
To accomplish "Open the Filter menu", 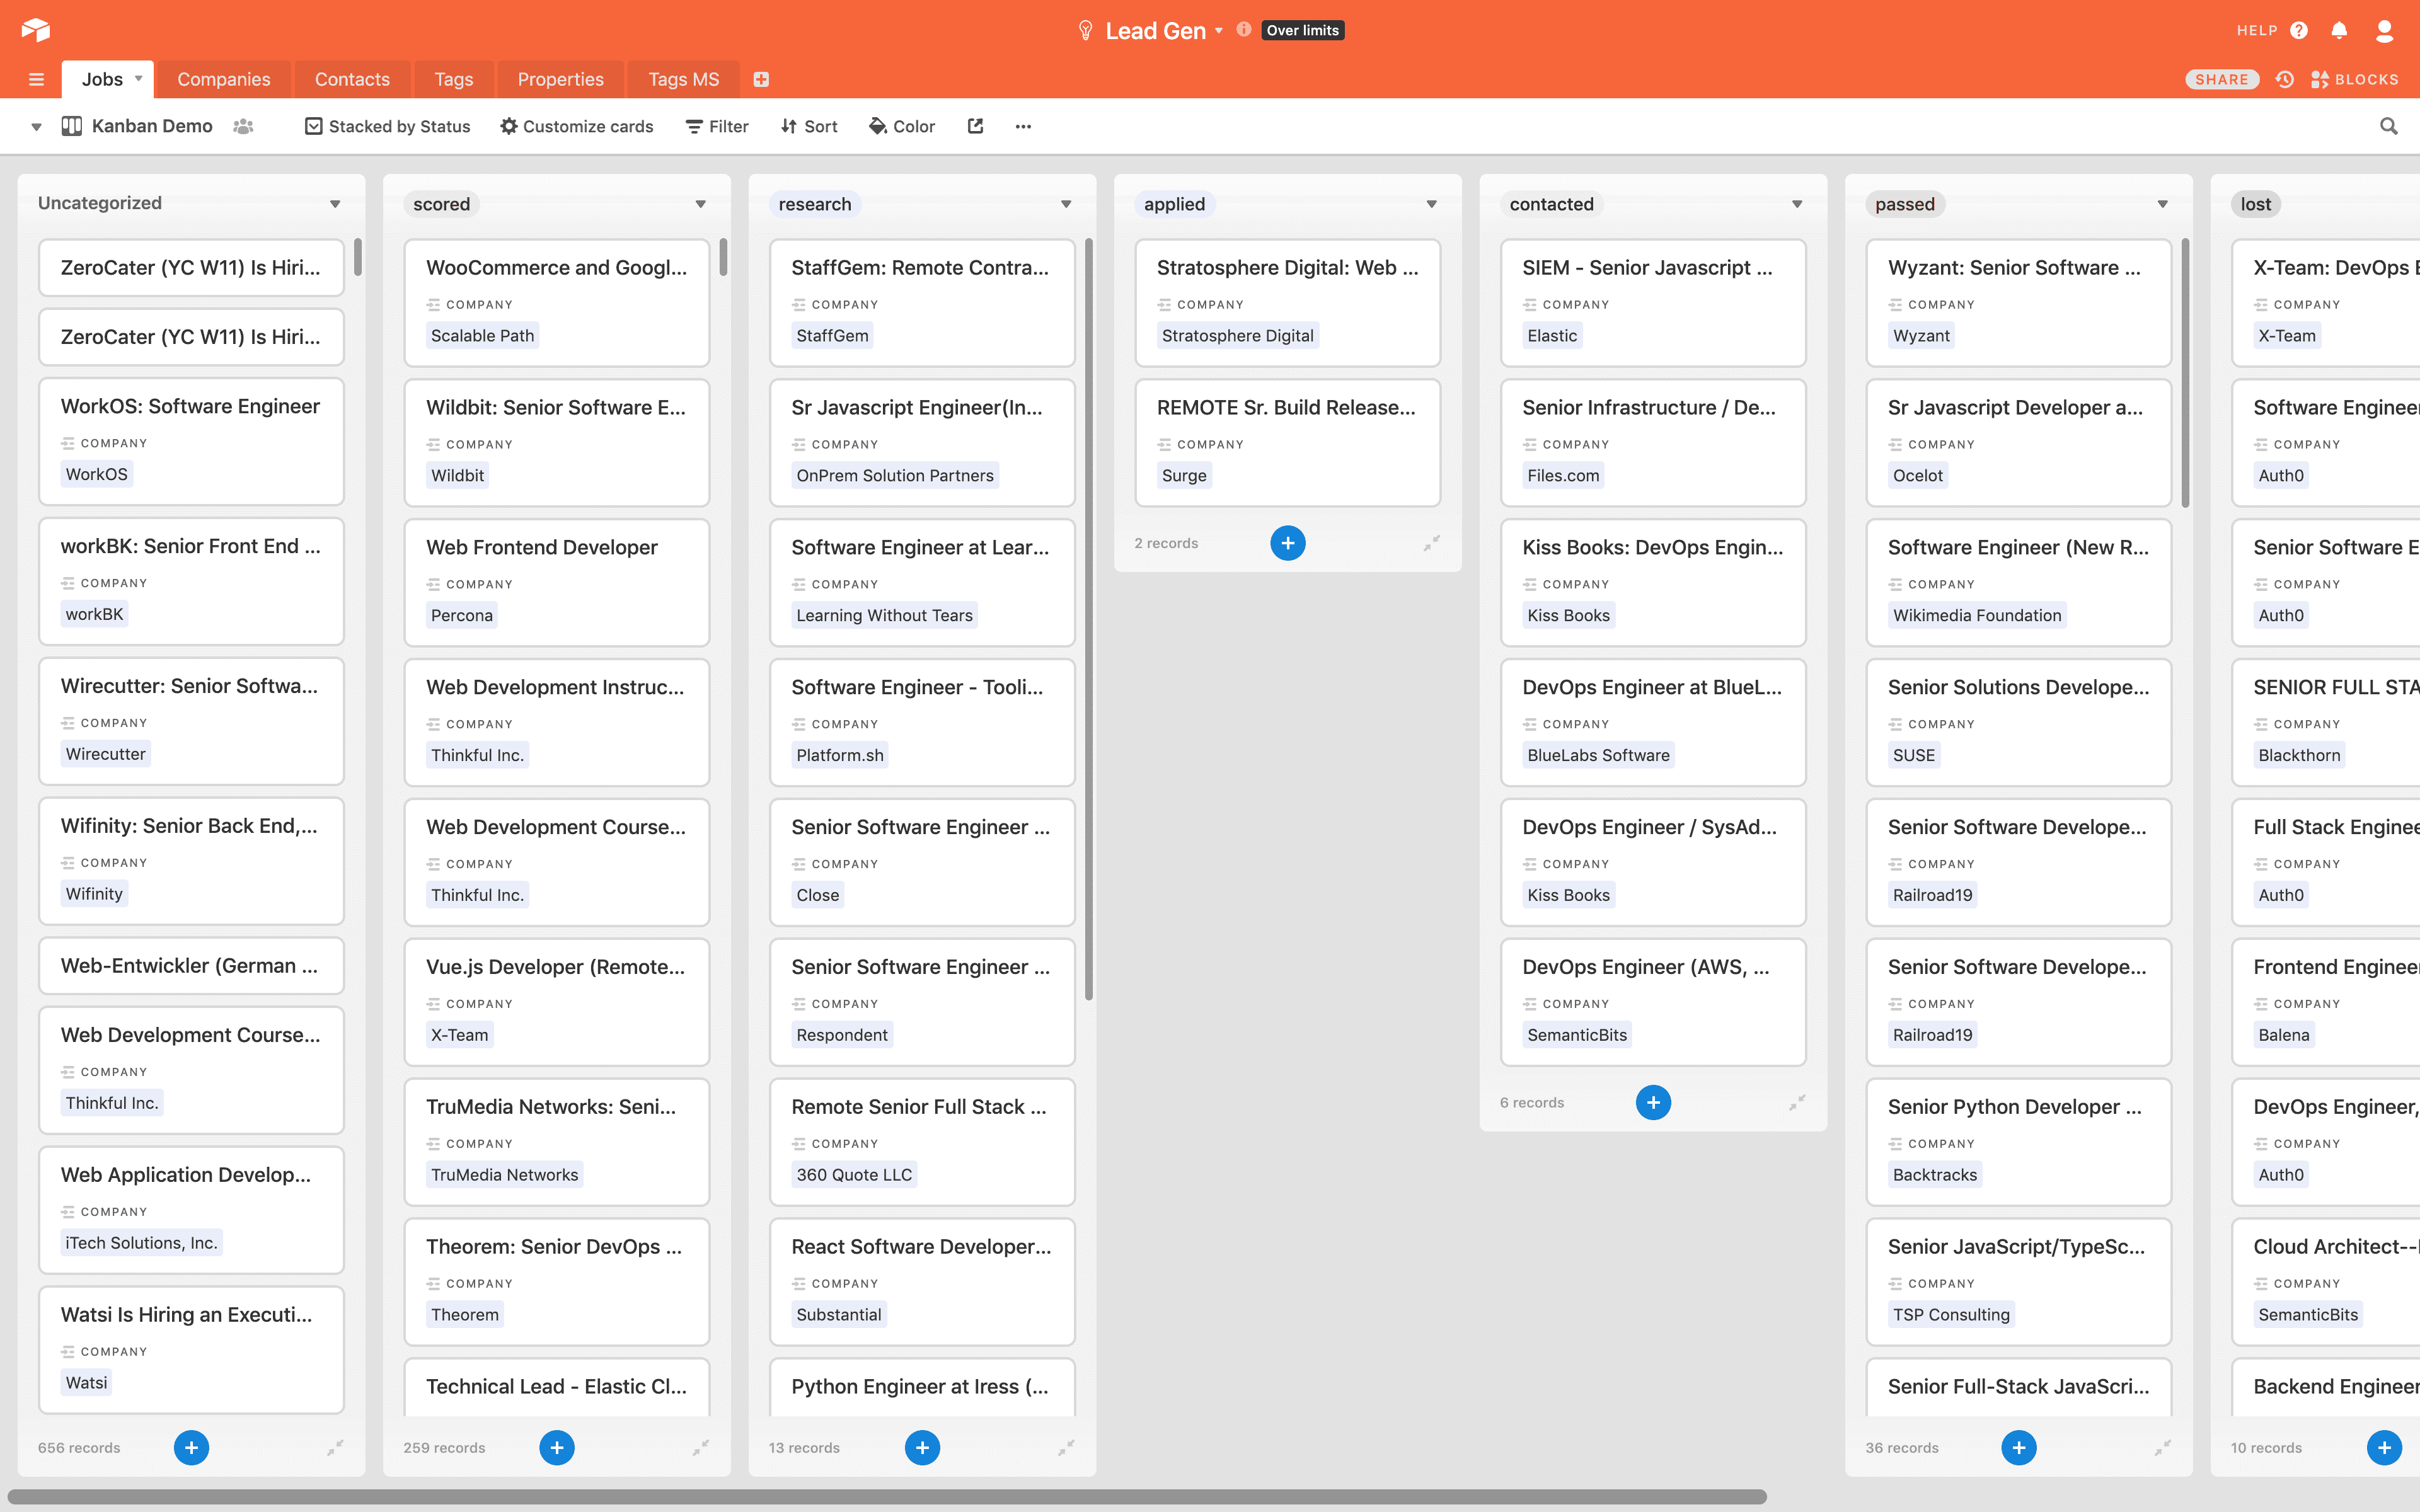I will point(717,126).
